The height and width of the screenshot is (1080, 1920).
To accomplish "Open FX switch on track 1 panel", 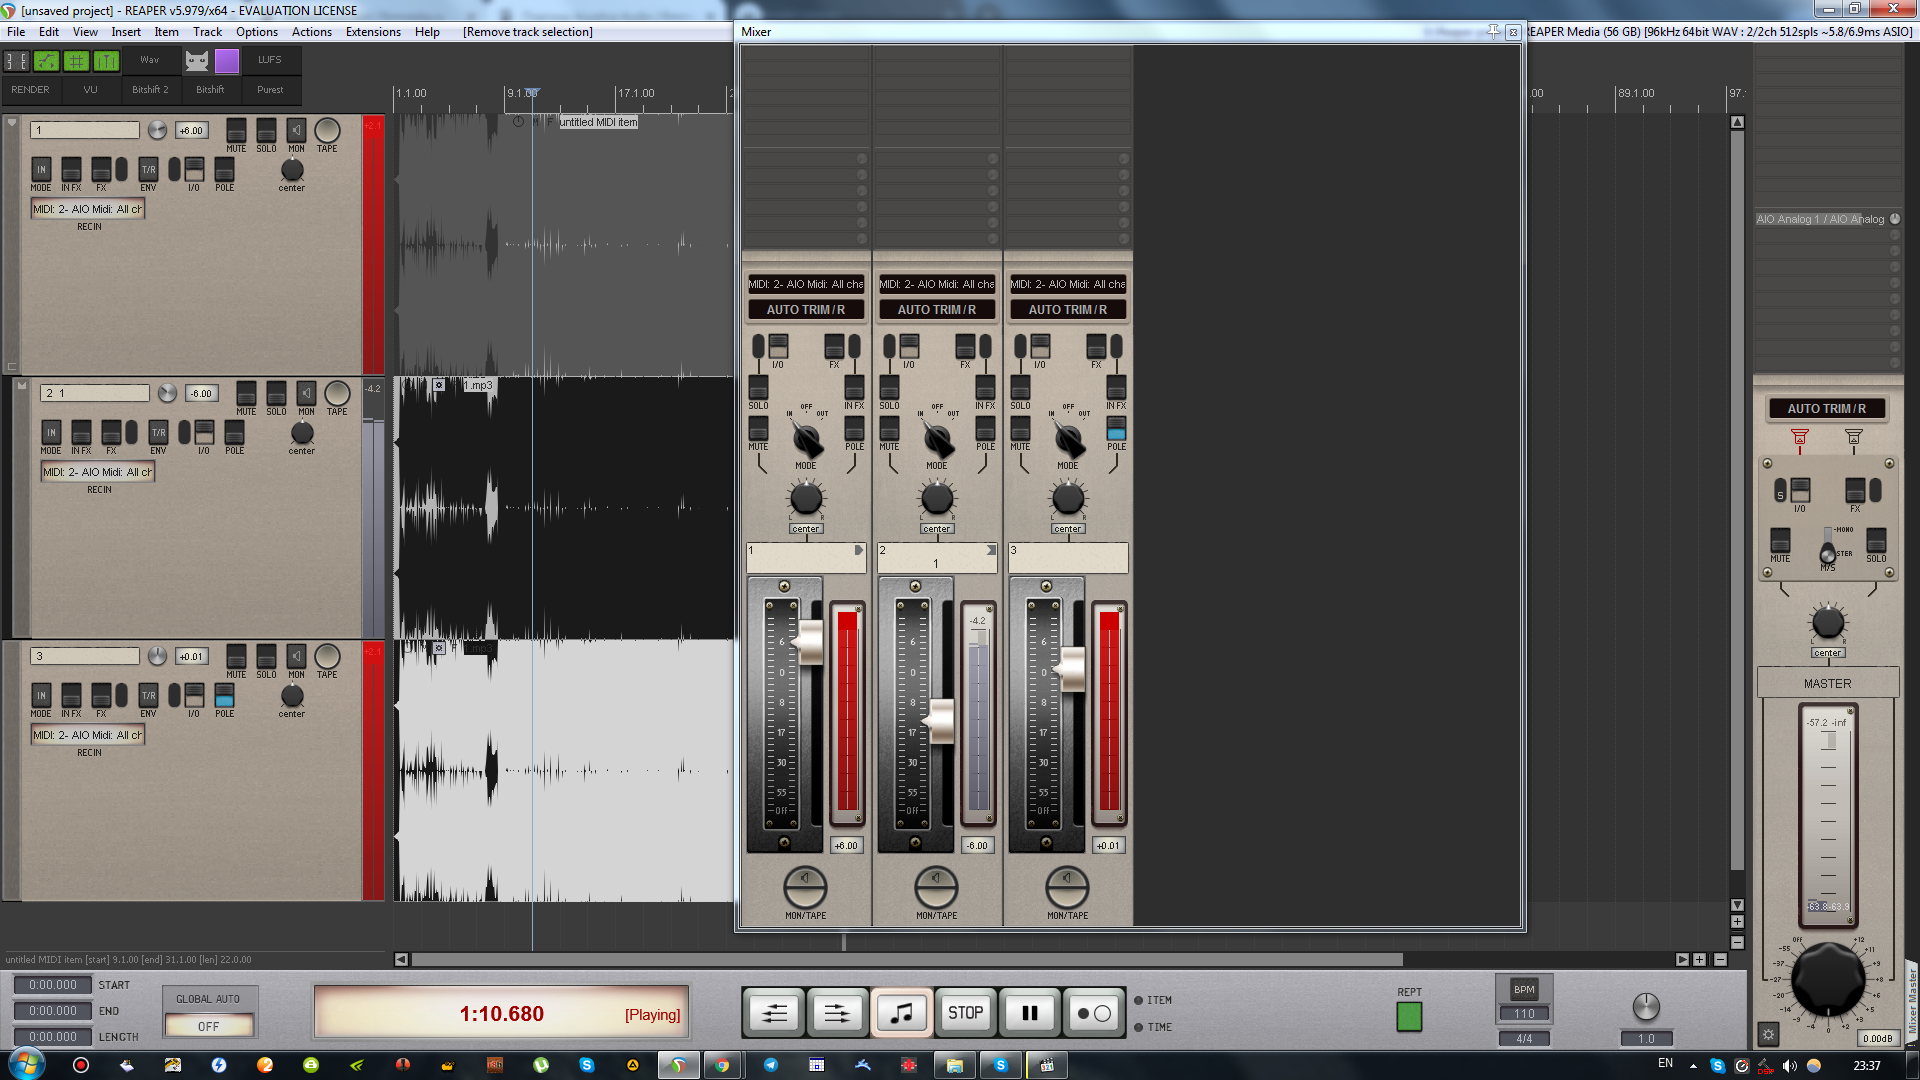I will (101, 169).
